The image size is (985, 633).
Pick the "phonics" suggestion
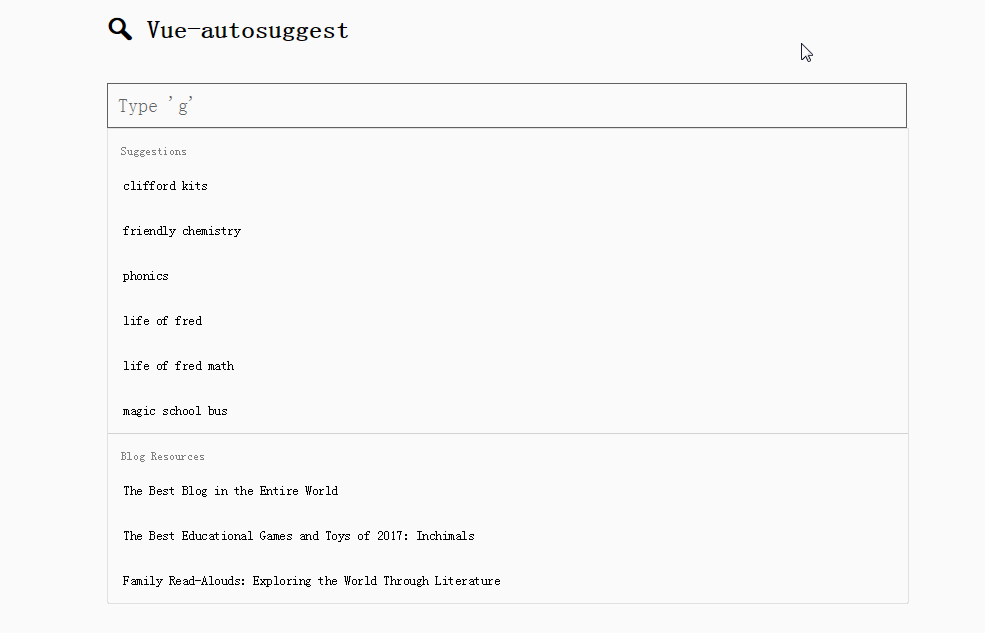pyautogui.click(x=146, y=276)
